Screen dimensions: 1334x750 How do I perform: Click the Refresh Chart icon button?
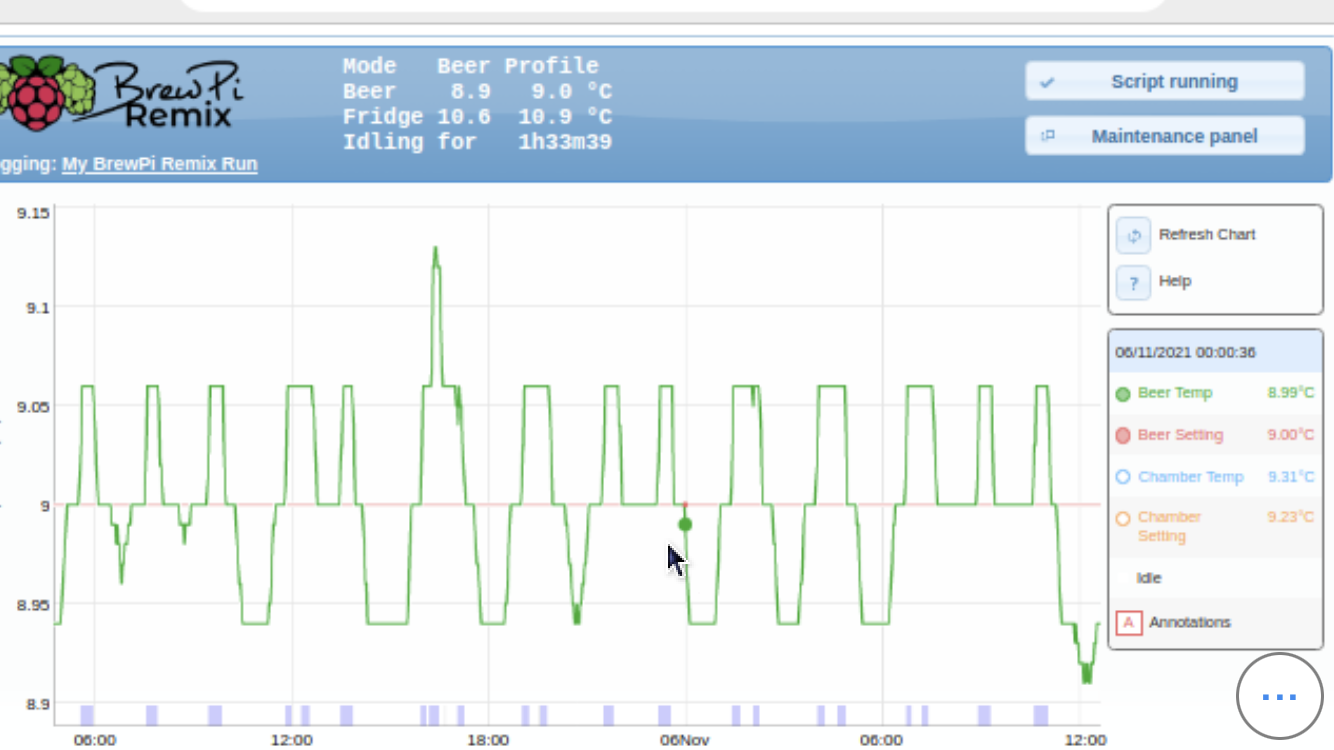tap(1133, 236)
